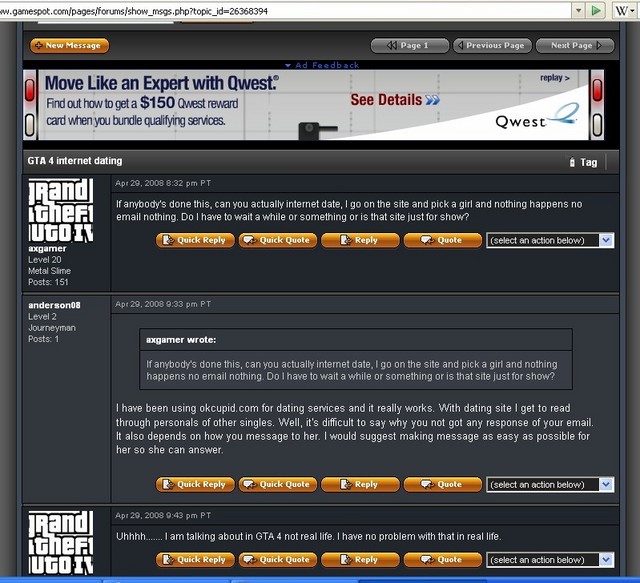The image size is (640, 583).
Task: Click See Details in Qwest ad
Action: click(x=394, y=100)
